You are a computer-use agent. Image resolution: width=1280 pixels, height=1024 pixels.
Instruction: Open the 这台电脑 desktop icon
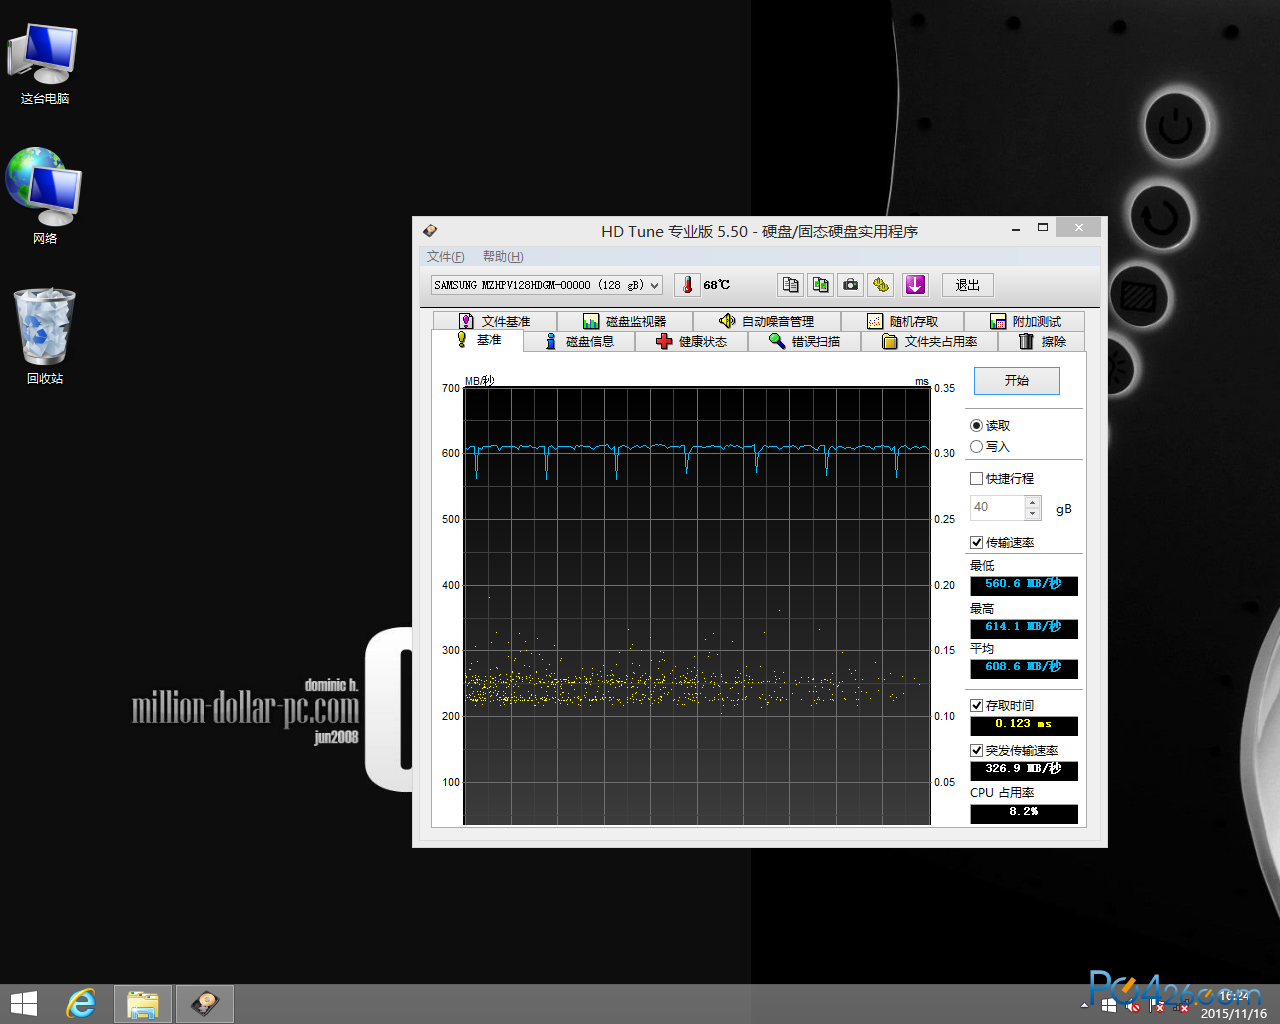(x=44, y=64)
